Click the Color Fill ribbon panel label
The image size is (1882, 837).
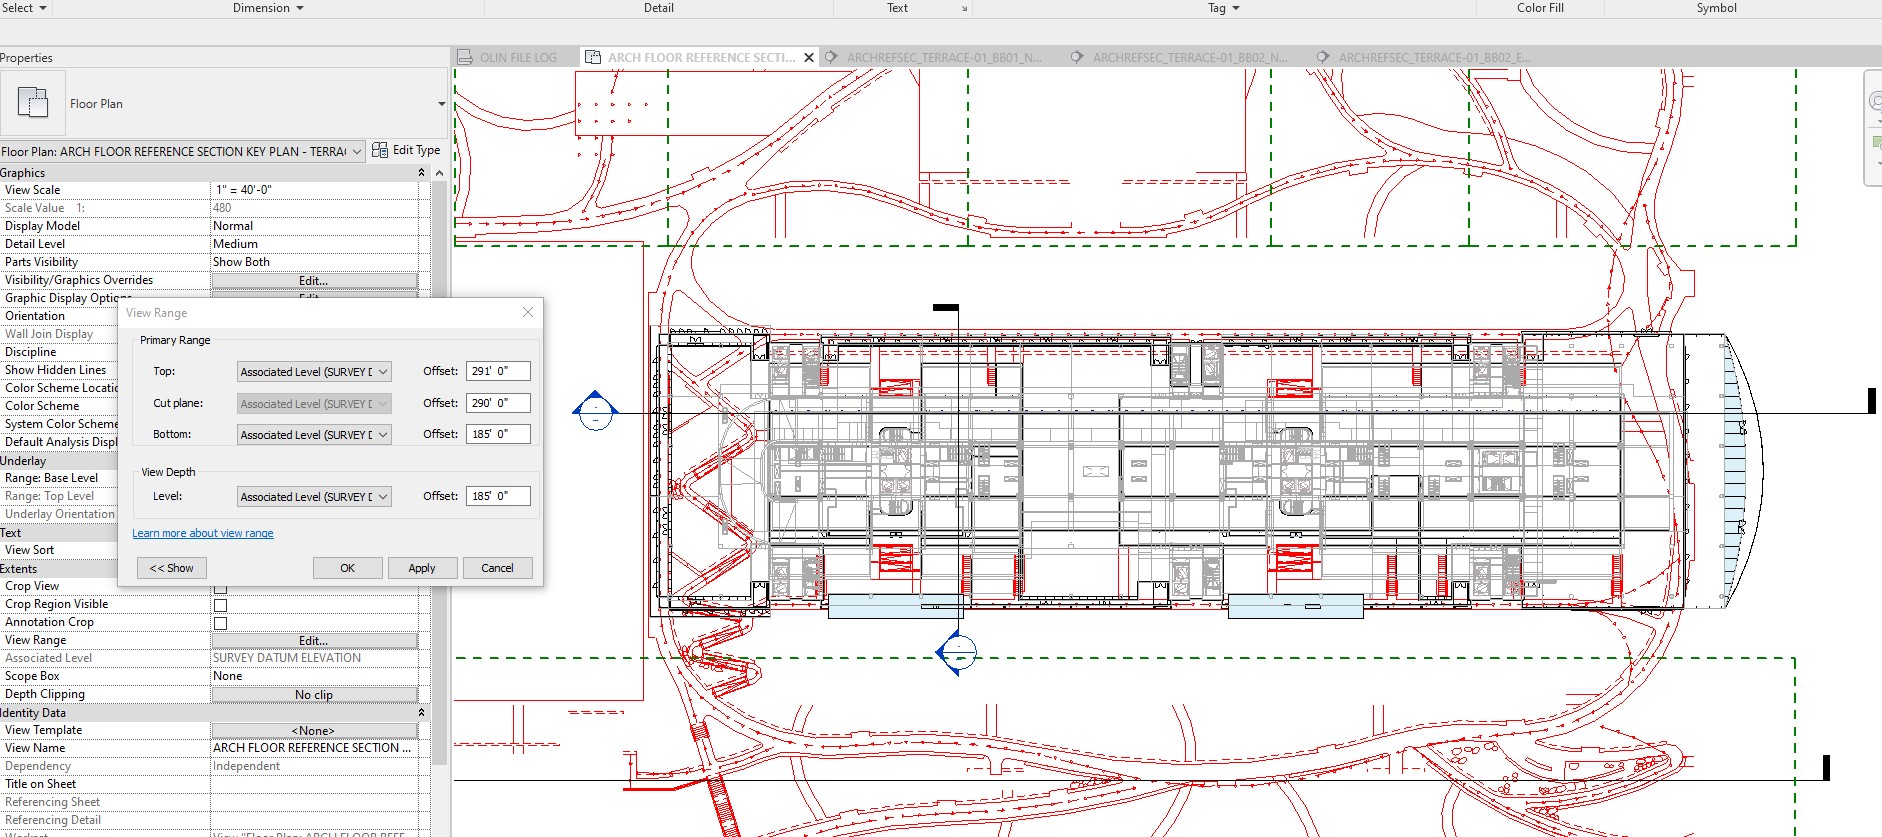click(x=1540, y=8)
